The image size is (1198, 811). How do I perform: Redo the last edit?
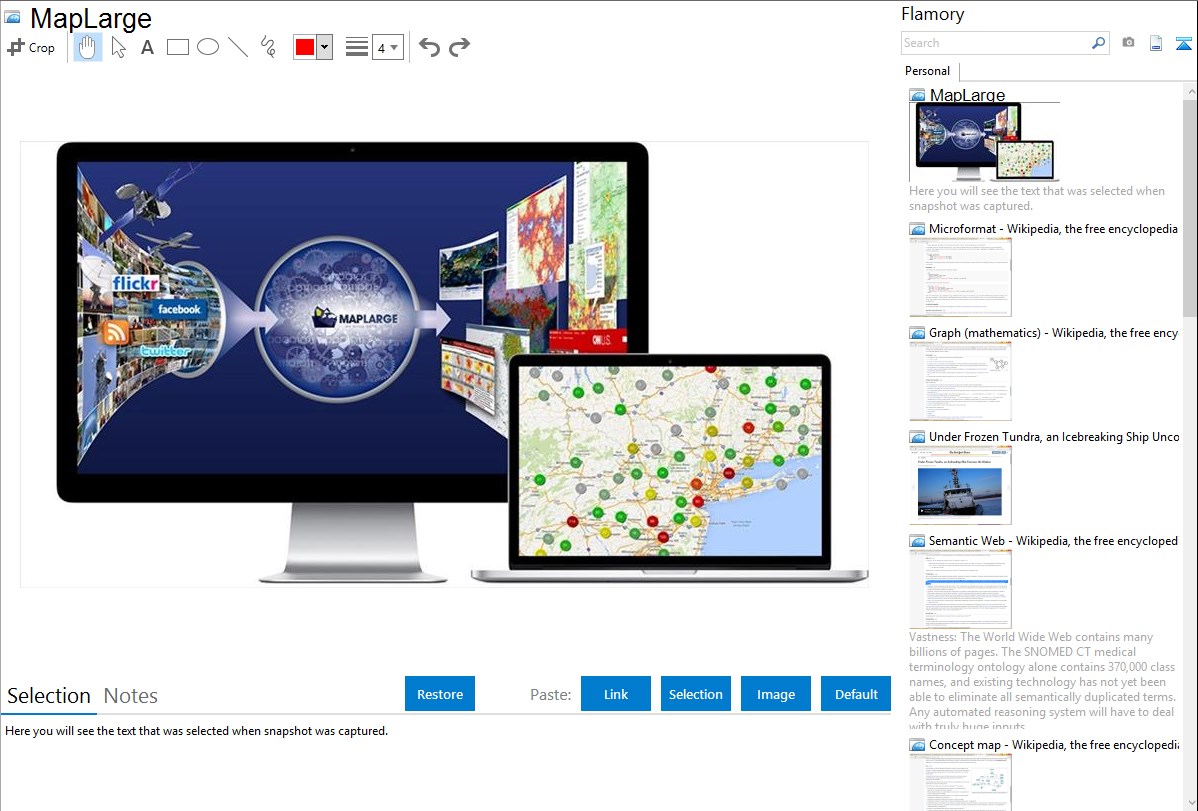tap(459, 47)
